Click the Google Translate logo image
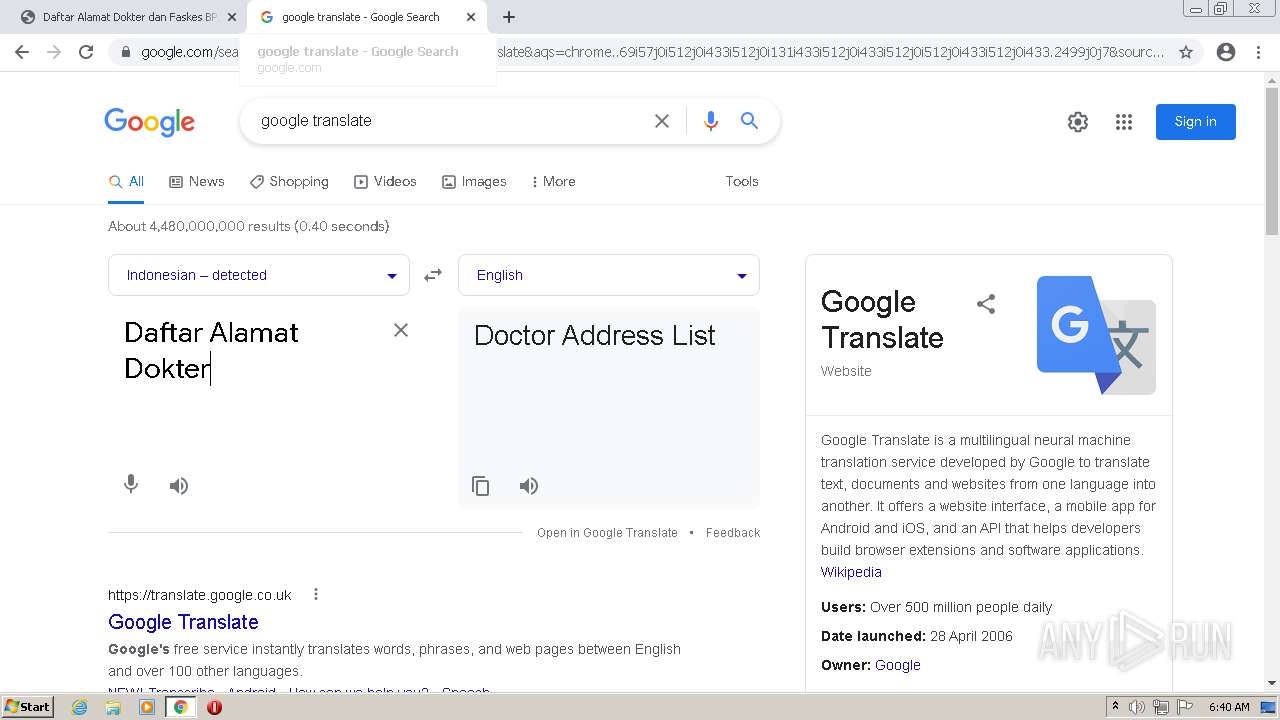 1096,335
